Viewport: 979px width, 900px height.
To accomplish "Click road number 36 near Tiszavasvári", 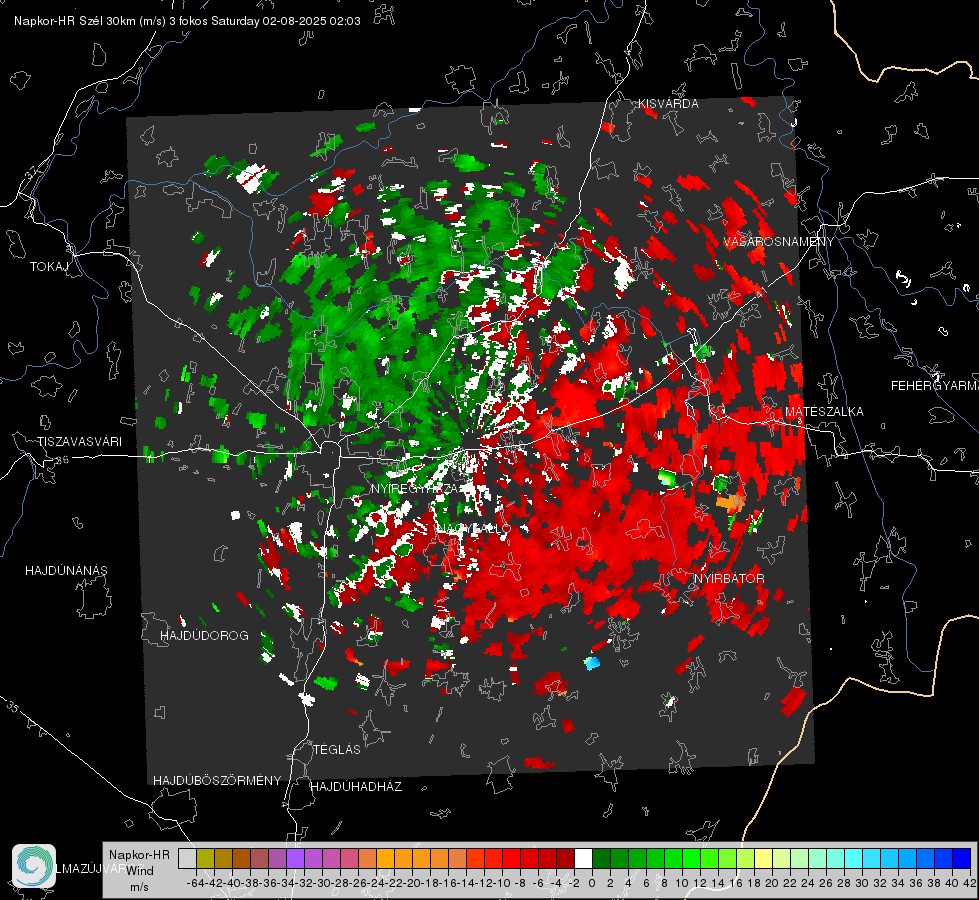I will [62, 460].
